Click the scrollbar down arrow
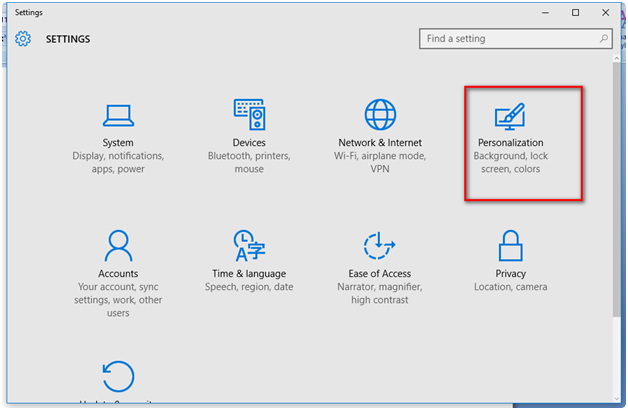This screenshot has height=410, width=628. tap(616, 398)
